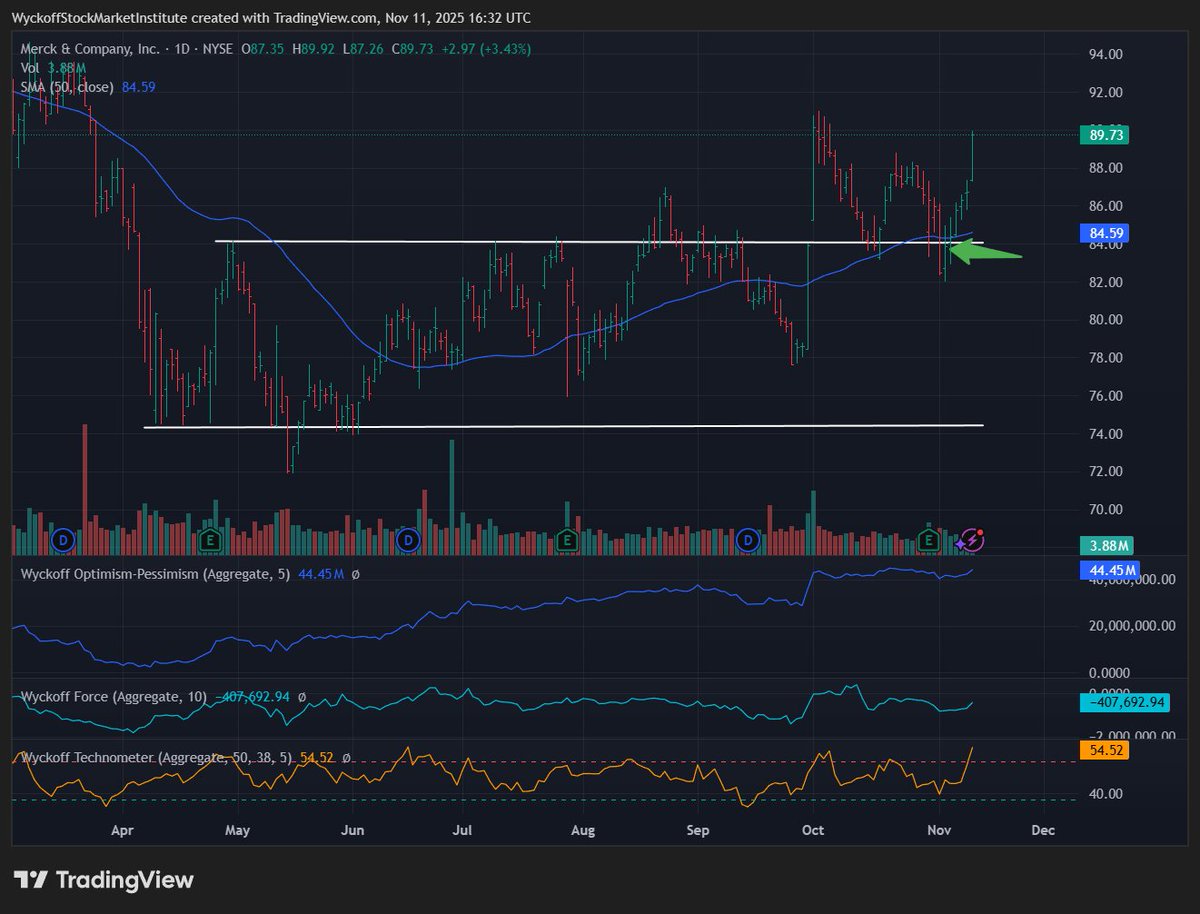Click the Oct label on the time axis
1200x914 pixels.
(x=815, y=830)
